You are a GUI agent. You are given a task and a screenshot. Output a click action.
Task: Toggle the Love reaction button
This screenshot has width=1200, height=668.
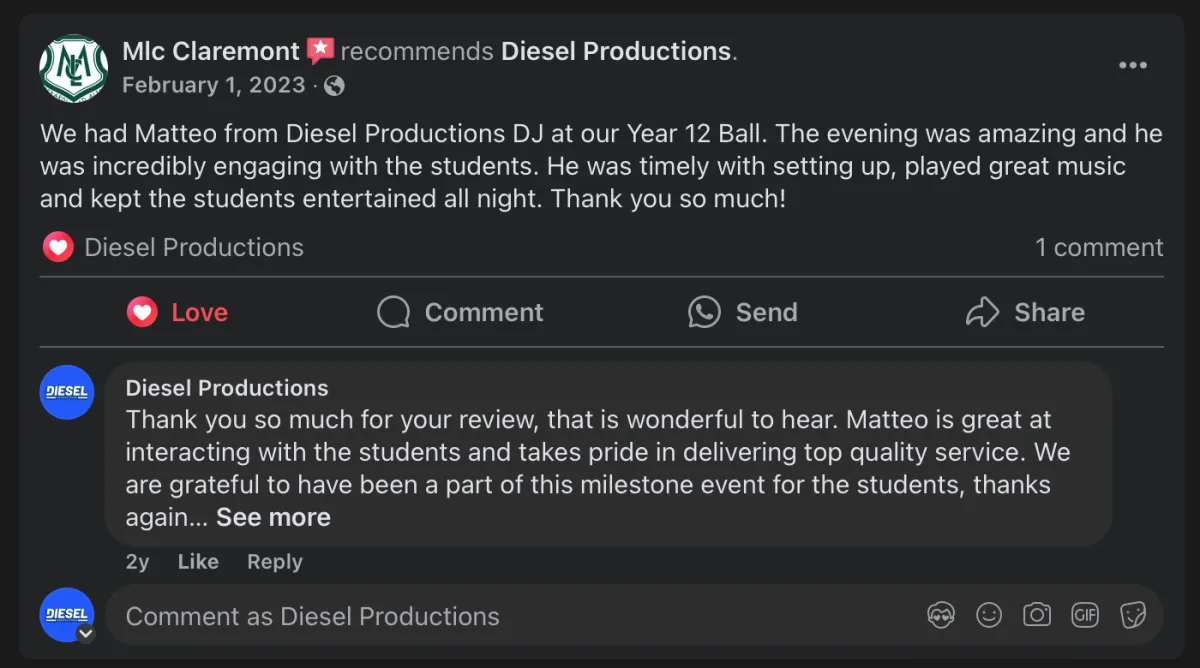point(178,312)
